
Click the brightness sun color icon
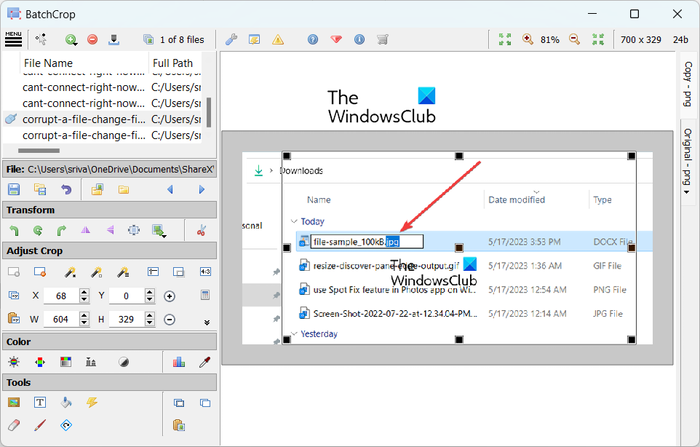tap(14, 362)
